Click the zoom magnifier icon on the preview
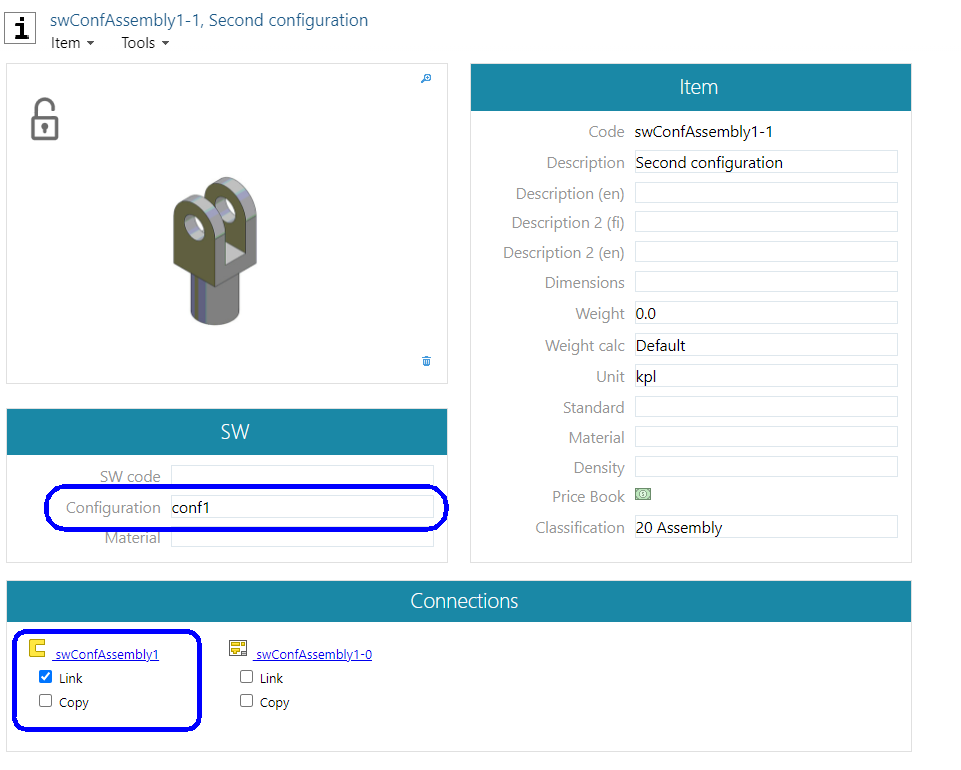Screen dimensions: 961x770 coord(426,79)
